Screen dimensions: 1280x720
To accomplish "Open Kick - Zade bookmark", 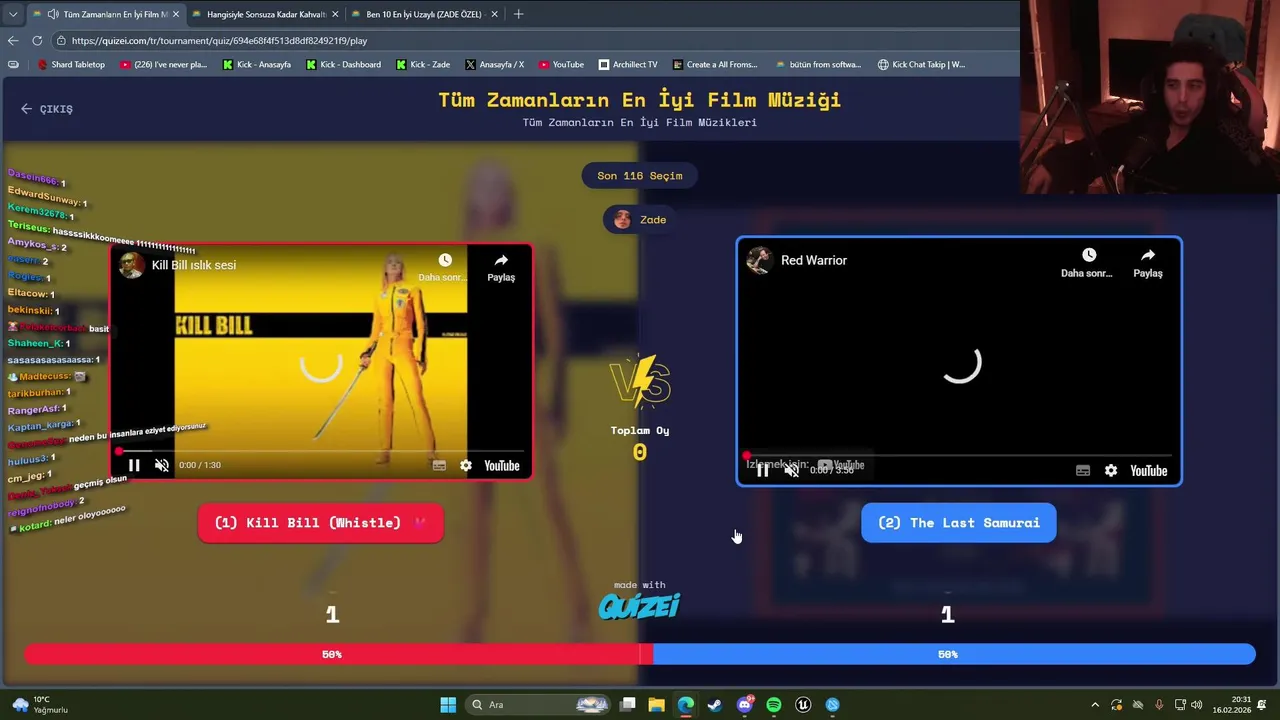I will click(x=423, y=64).
